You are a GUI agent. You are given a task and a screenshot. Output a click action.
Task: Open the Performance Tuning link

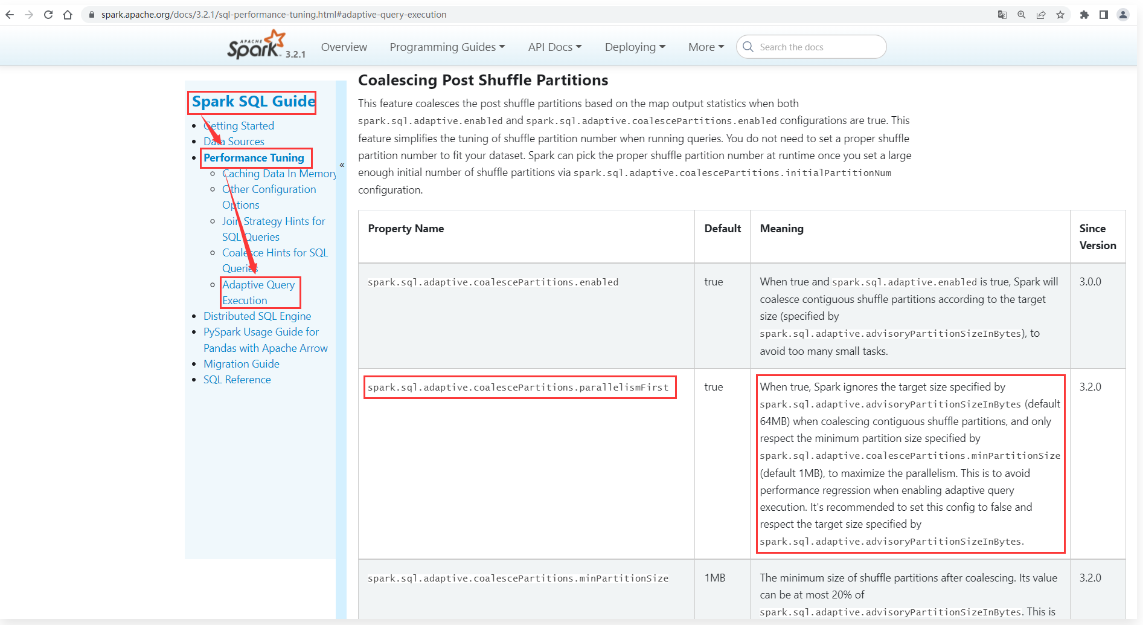pos(254,158)
